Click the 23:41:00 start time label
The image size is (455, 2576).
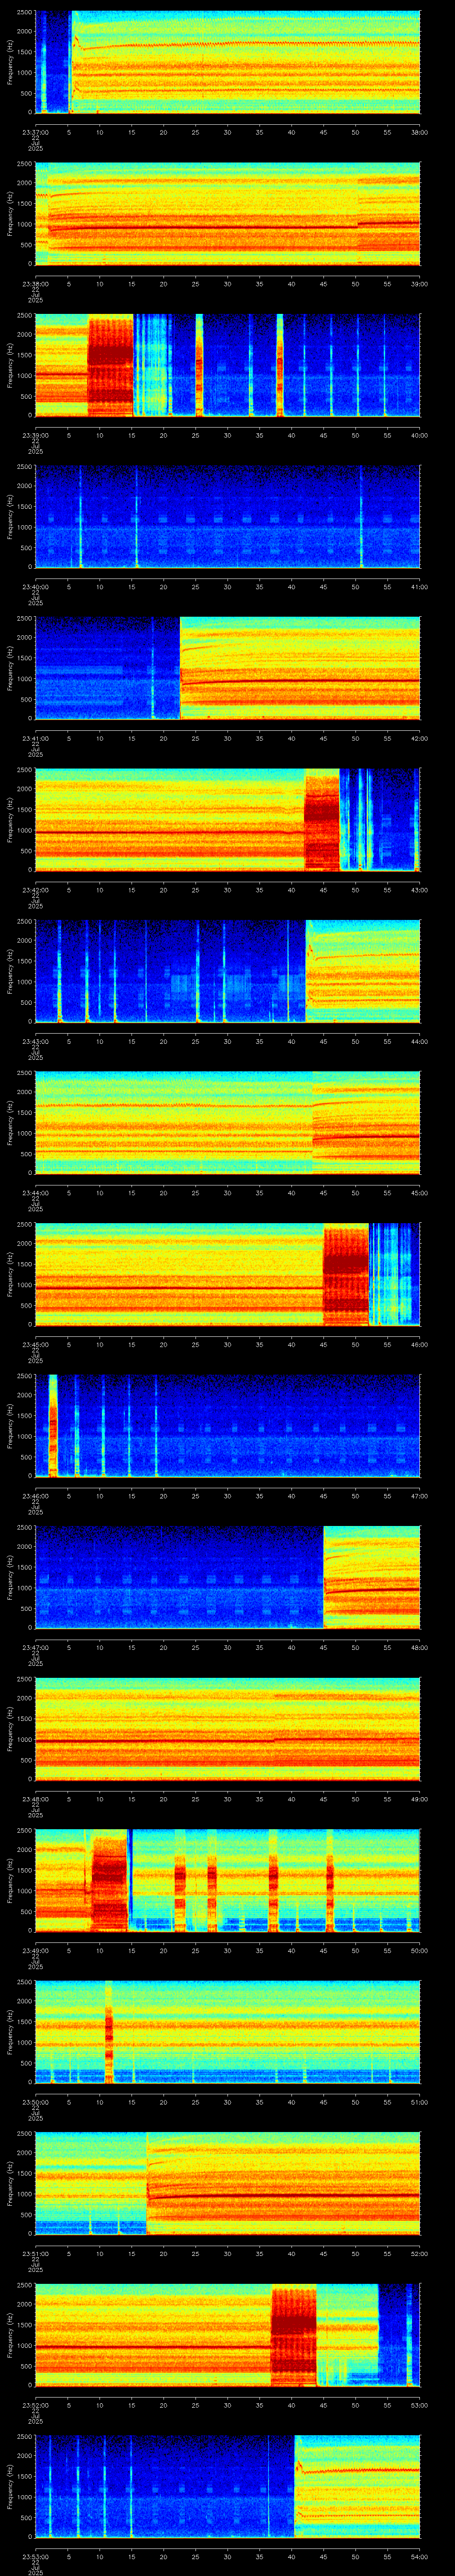(x=35, y=738)
